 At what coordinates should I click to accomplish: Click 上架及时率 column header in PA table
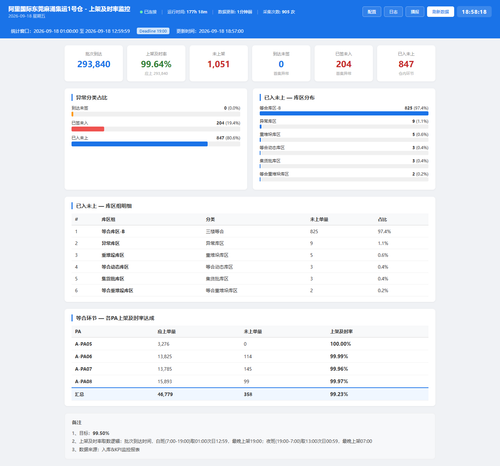[341, 331]
